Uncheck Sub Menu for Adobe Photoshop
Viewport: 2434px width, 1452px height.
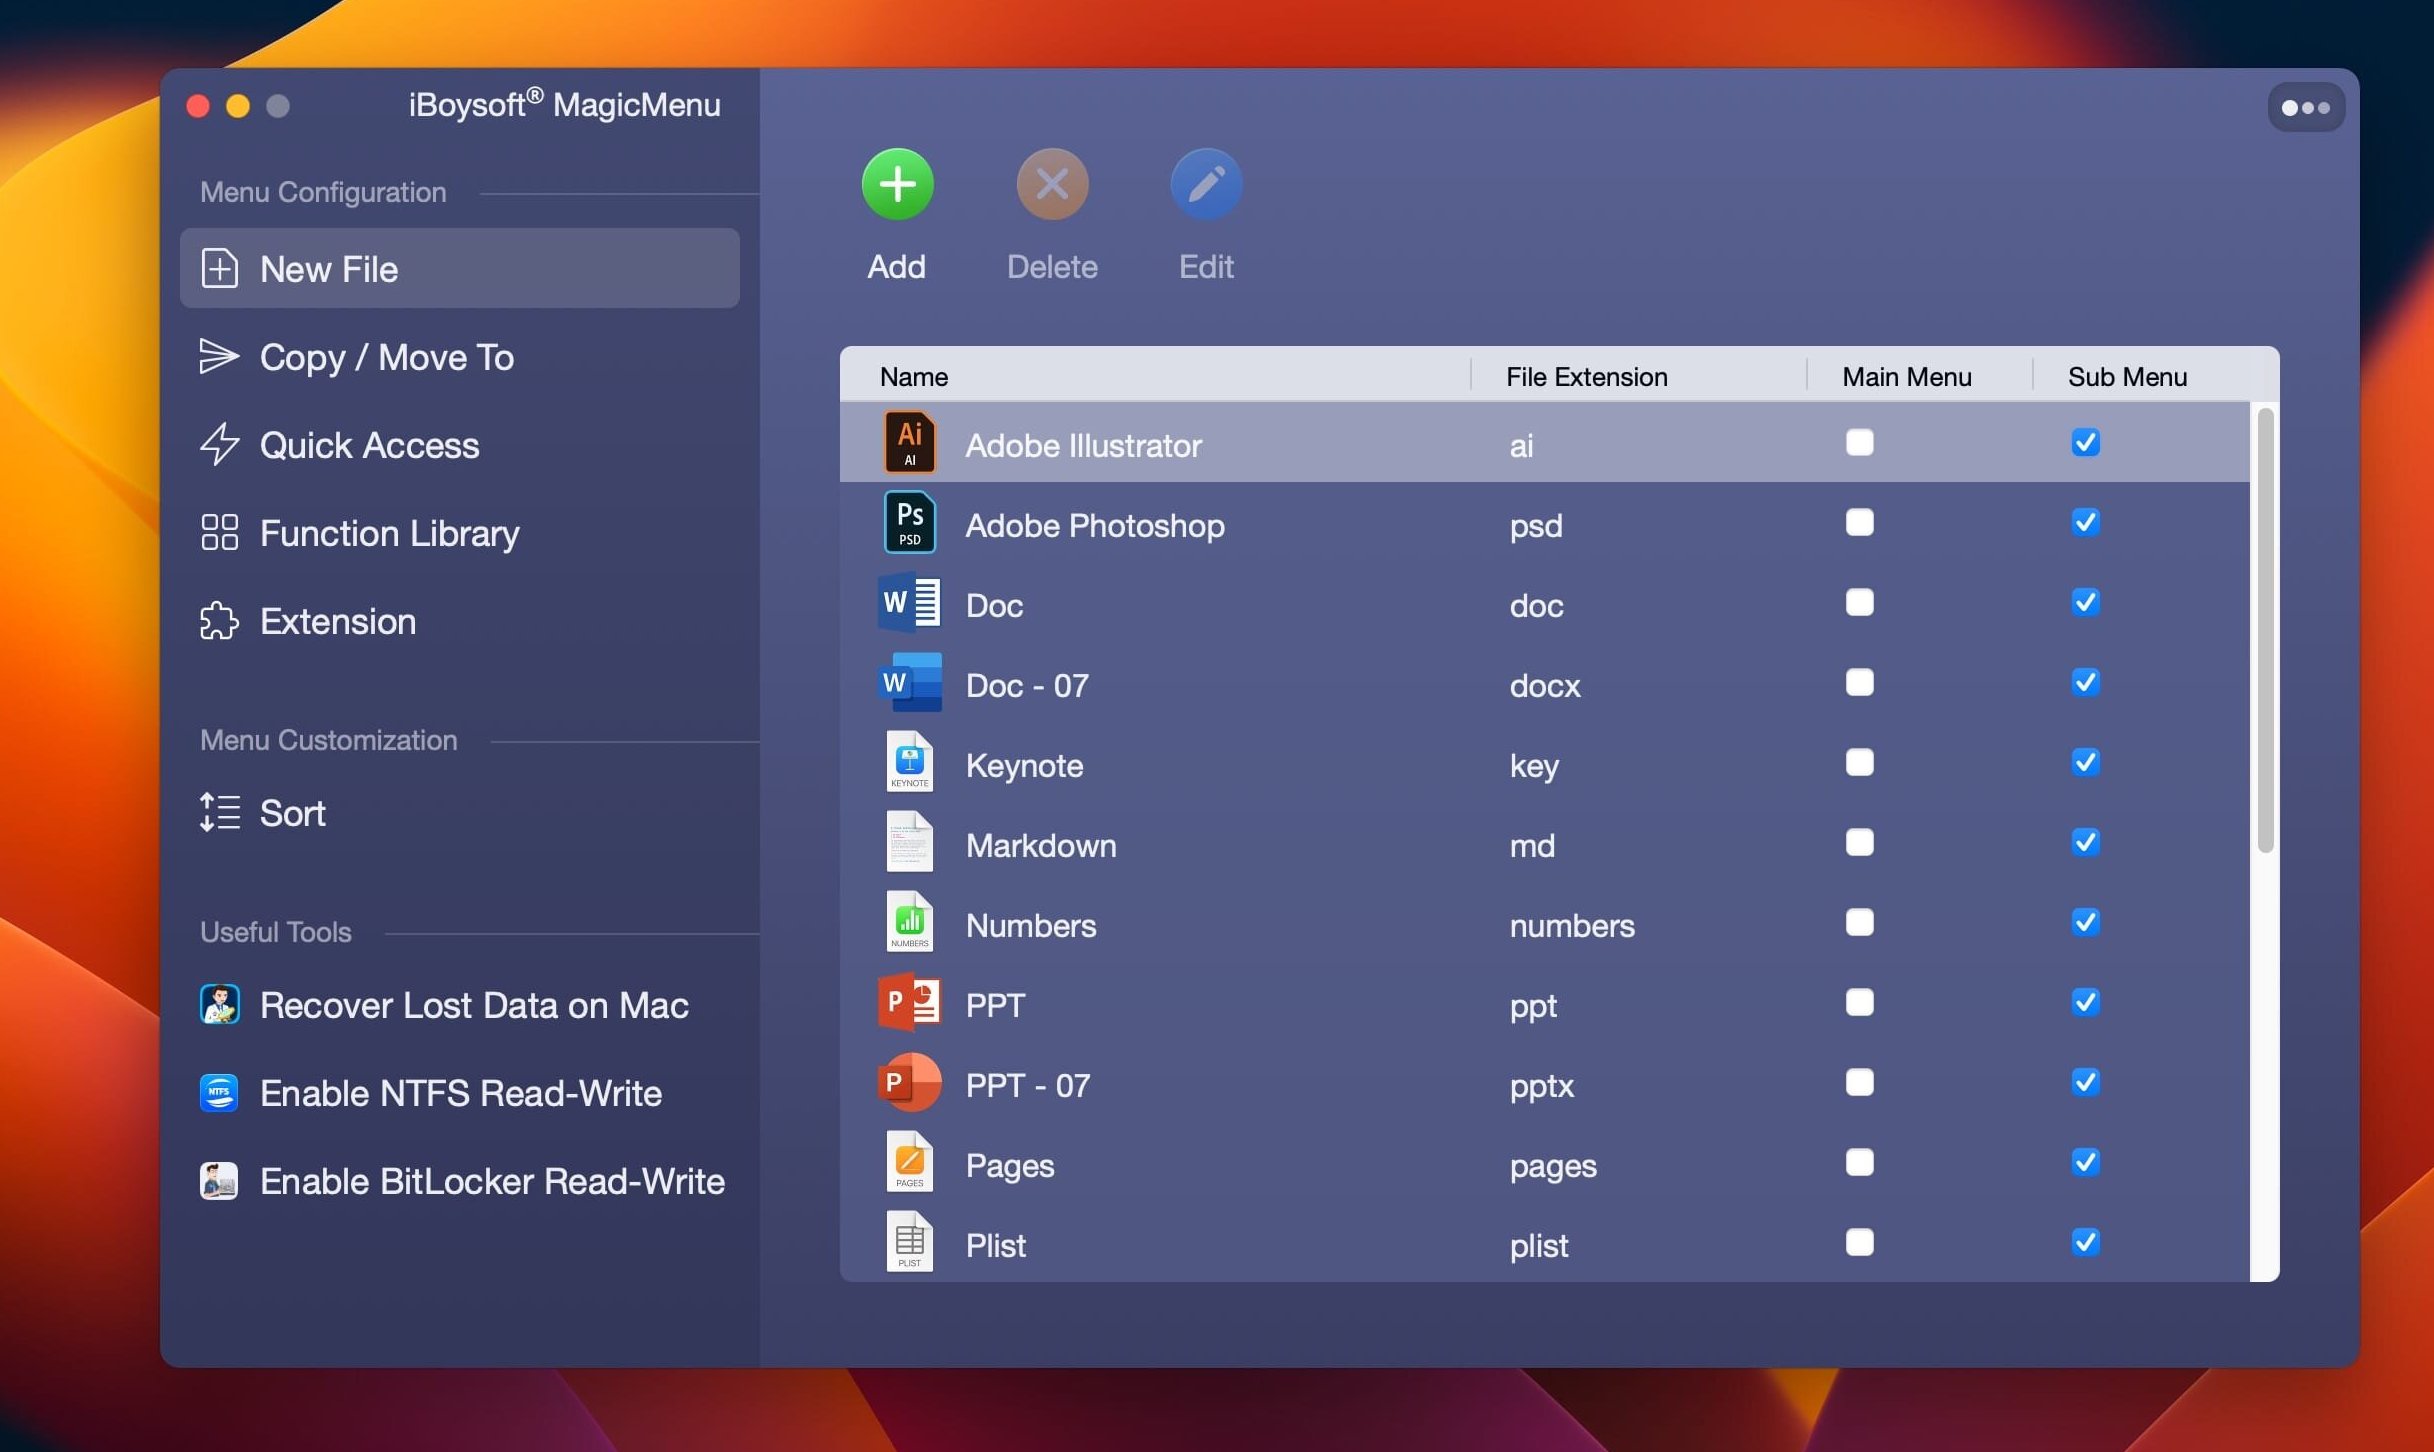pos(2085,522)
